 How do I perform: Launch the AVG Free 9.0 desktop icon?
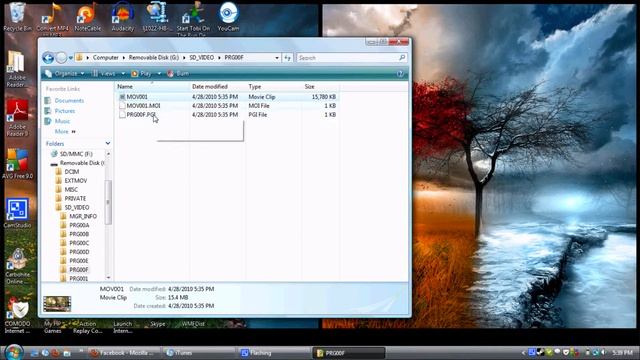(17, 163)
